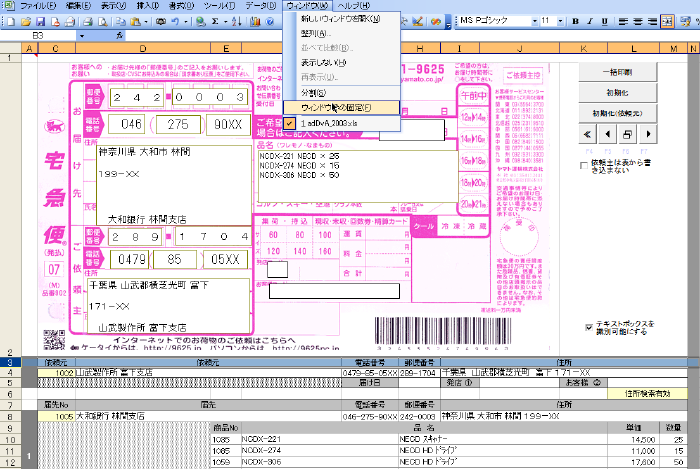Image resolution: width=700 pixels, height=469 pixels.
Task: Click the Sort ascending icon
Action: click(x=237, y=21)
